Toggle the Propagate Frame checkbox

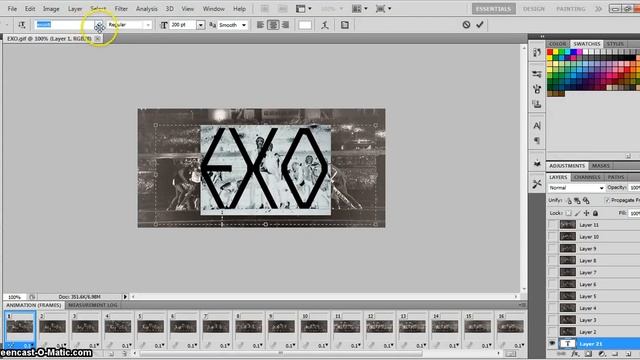pyautogui.click(x=607, y=200)
